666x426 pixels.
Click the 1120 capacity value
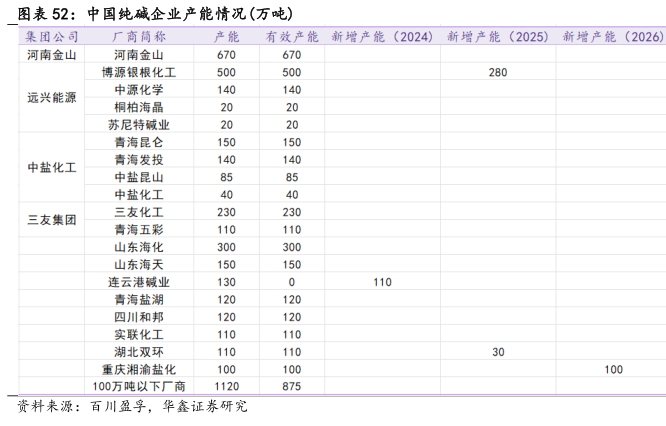(x=227, y=386)
